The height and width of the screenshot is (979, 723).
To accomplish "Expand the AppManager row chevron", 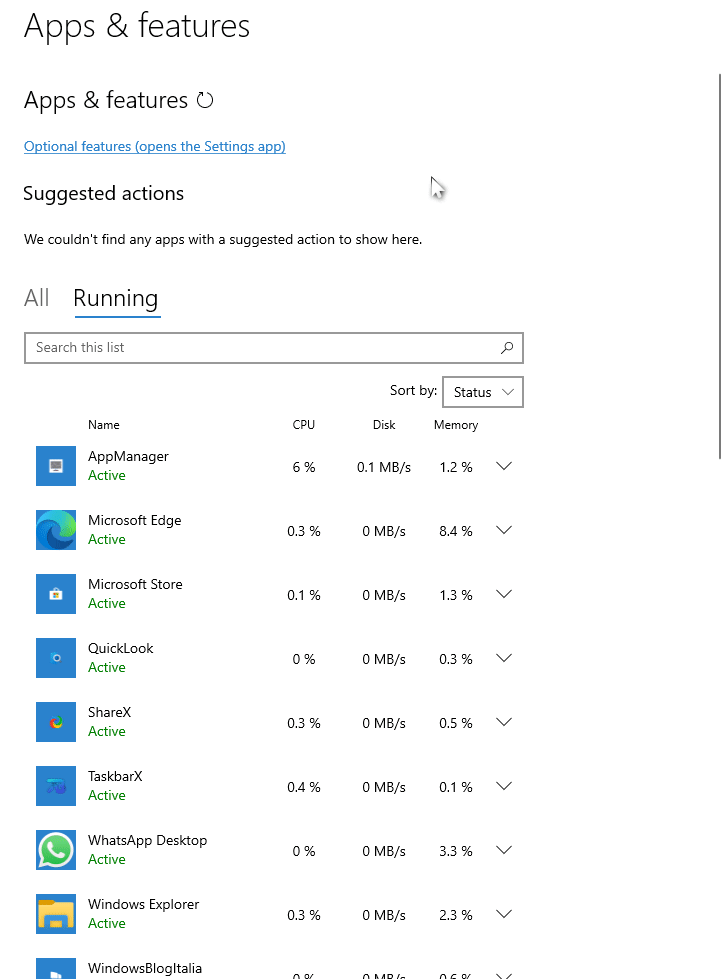I will click(504, 466).
